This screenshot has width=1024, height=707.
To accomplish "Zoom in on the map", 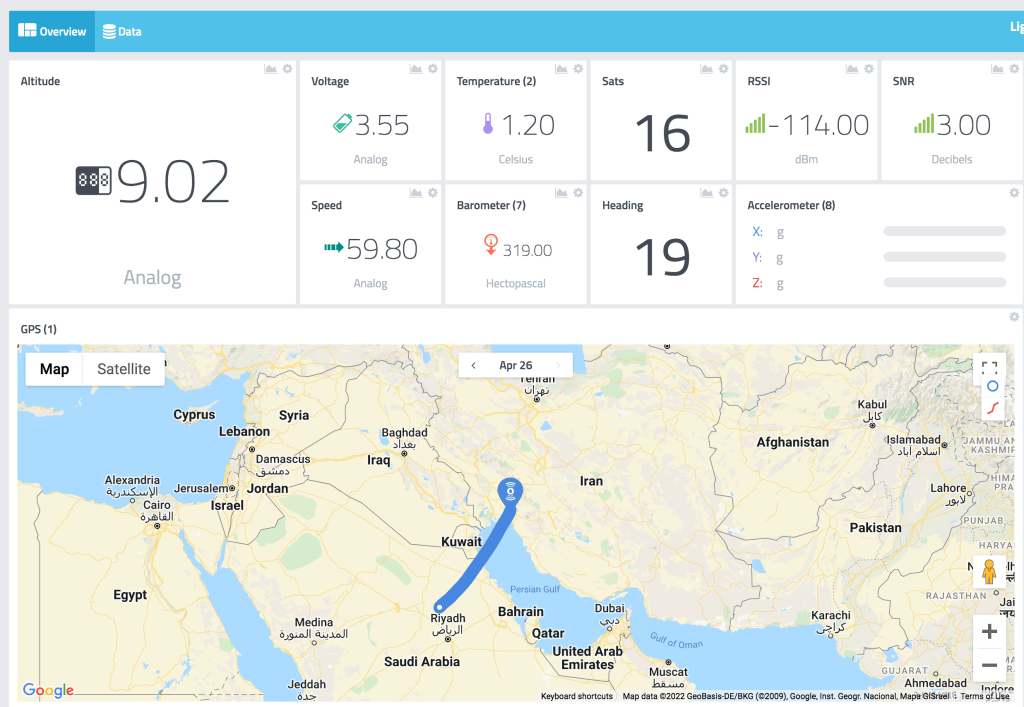I will pos(989,632).
